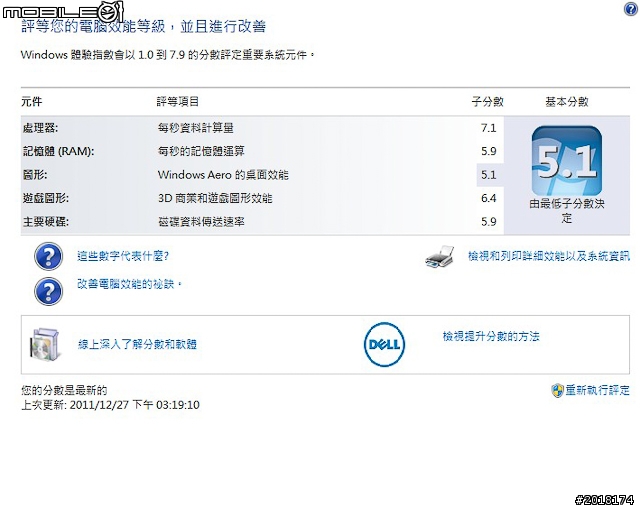Click the Dell logo
This screenshot has height=508, width=640.
point(384,344)
